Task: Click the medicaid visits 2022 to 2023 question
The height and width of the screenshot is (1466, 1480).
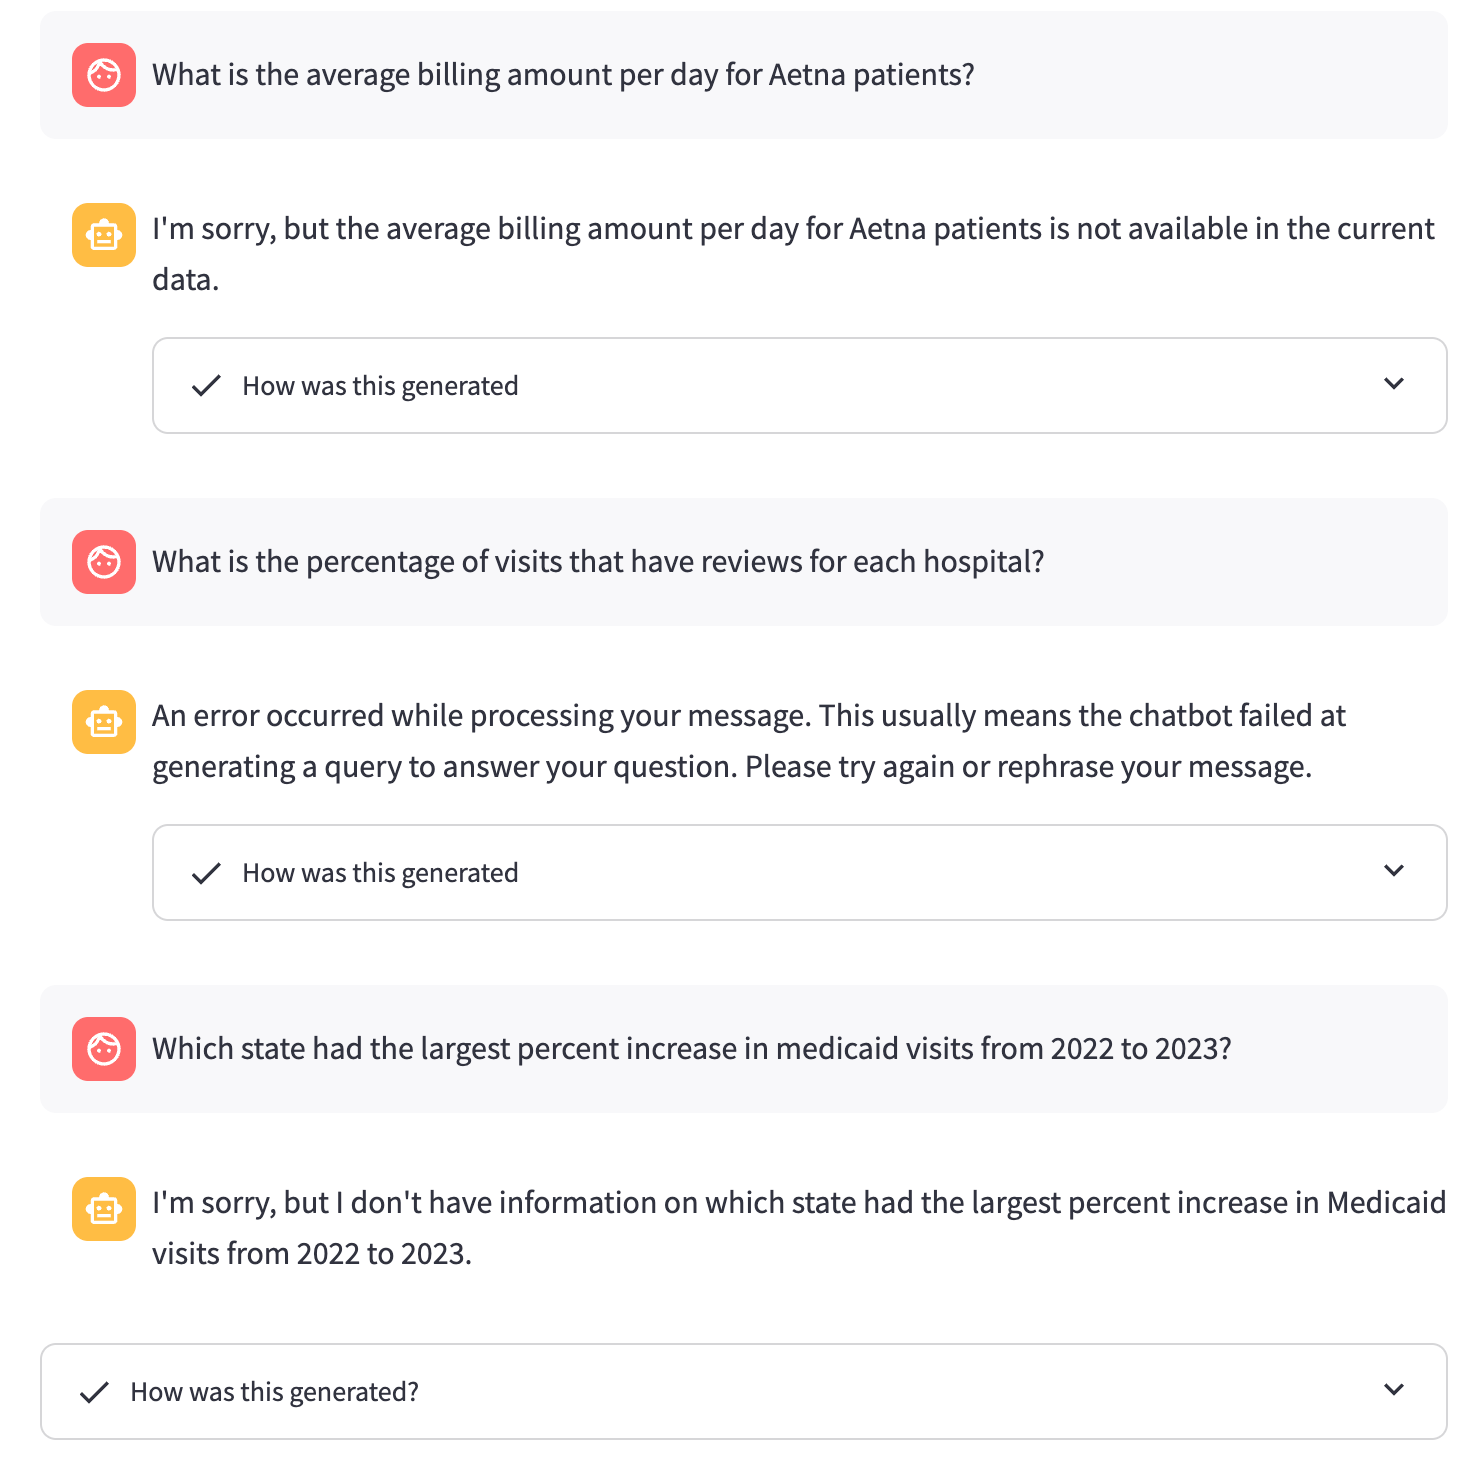Action: point(691,1049)
